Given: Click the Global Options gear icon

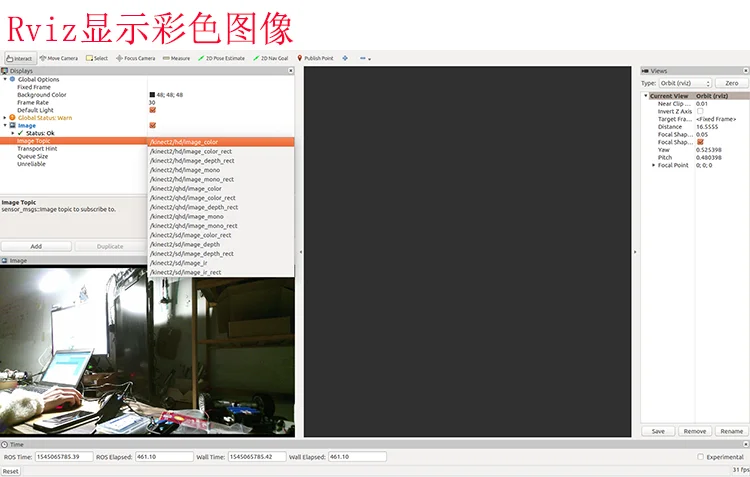Looking at the screenshot, I should [x=12, y=79].
